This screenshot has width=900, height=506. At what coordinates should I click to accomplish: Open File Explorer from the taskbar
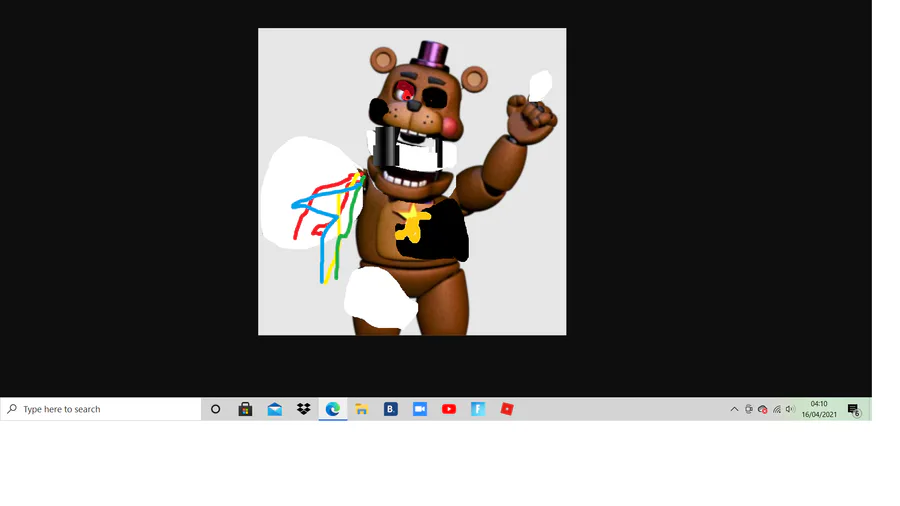coord(362,409)
